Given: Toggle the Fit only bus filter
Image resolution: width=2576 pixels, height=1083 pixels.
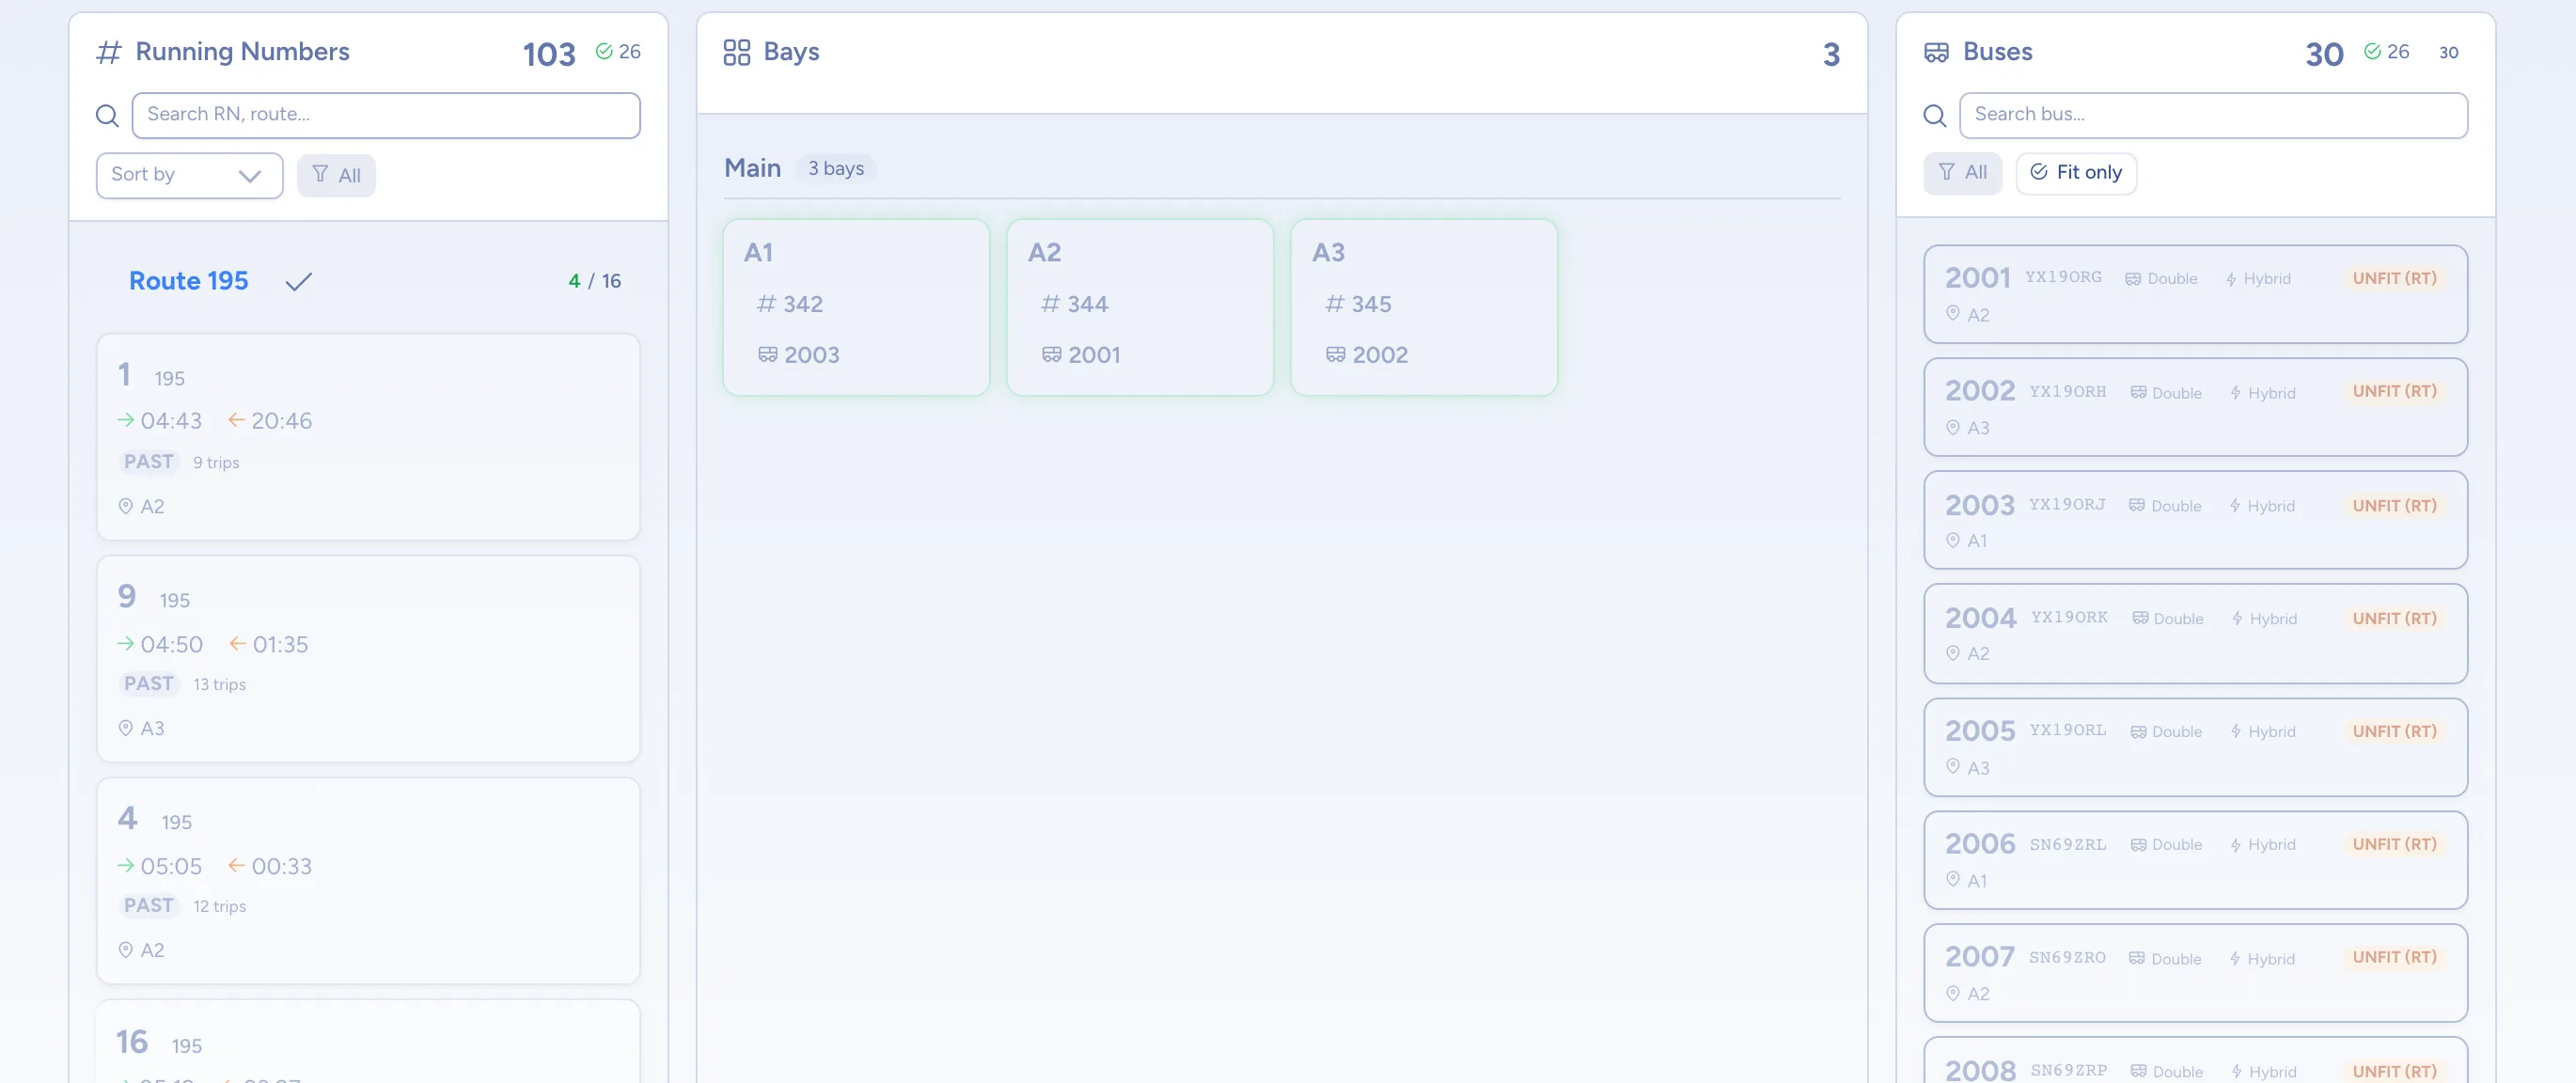Looking at the screenshot, I should pyautogui.click(x=2076, y=173).
